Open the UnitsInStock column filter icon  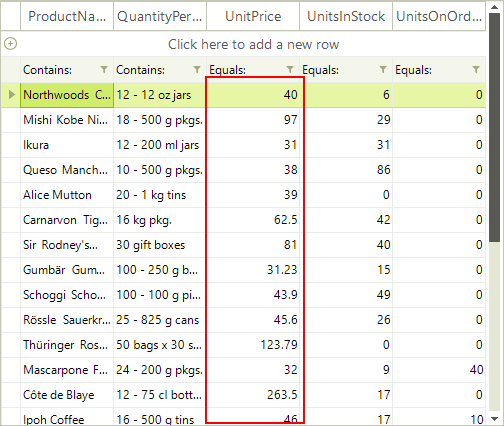383,69
